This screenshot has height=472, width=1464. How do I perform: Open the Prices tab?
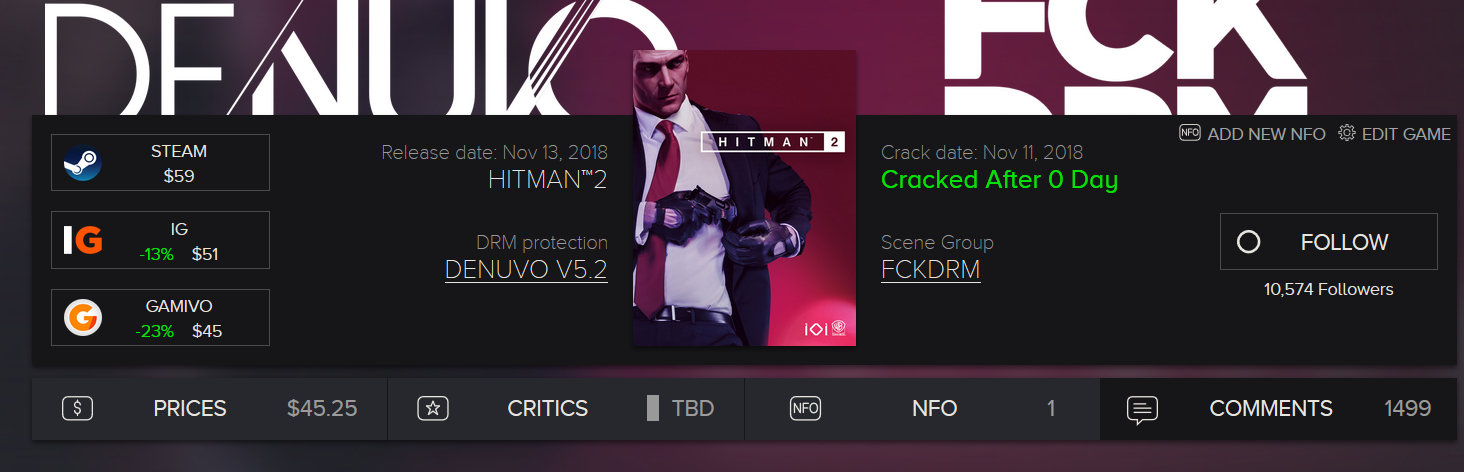[x=210, y=409]
